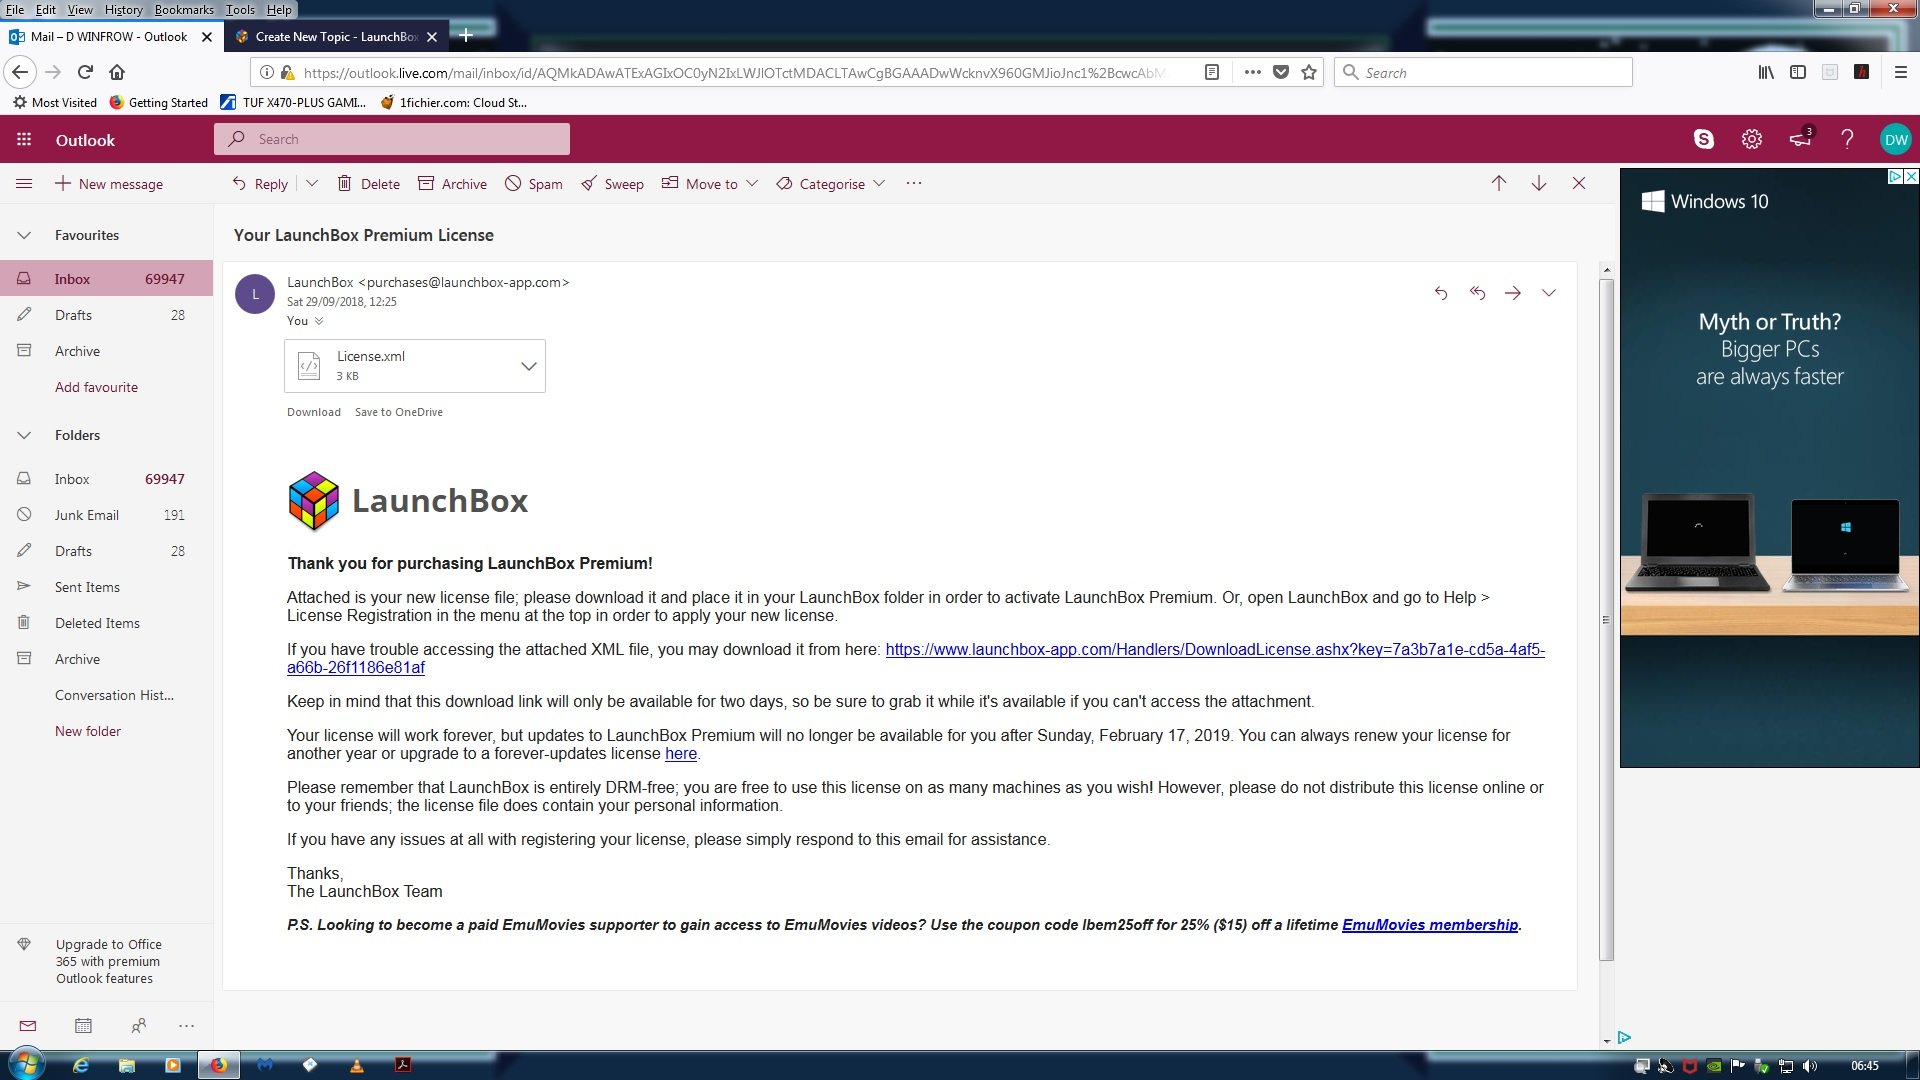Delete the open email
1920x1080 pixels.
(368, 184)
